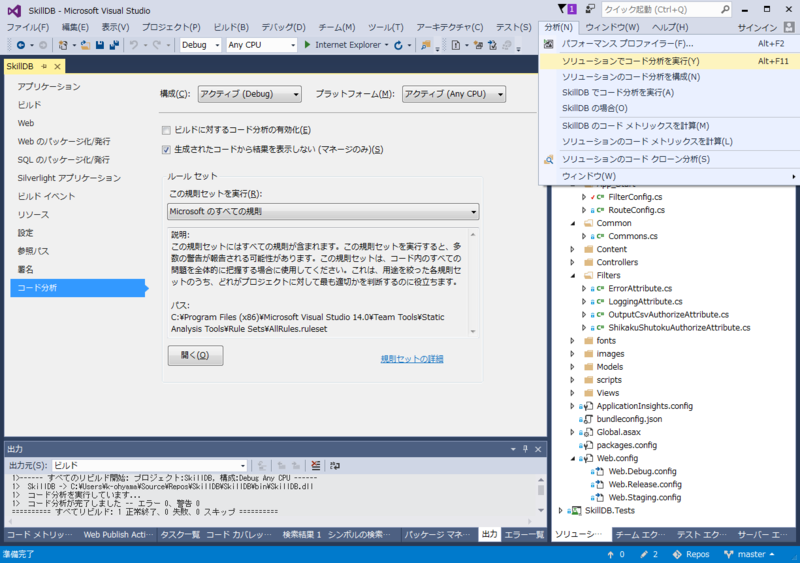Open the ファイル(F) menu
The width and height of the screenshot is (800, 563).
(x=28, y=27)
